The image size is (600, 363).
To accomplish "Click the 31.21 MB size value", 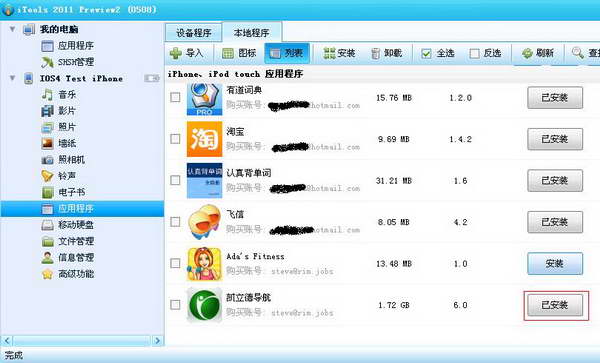I will 394,181.
